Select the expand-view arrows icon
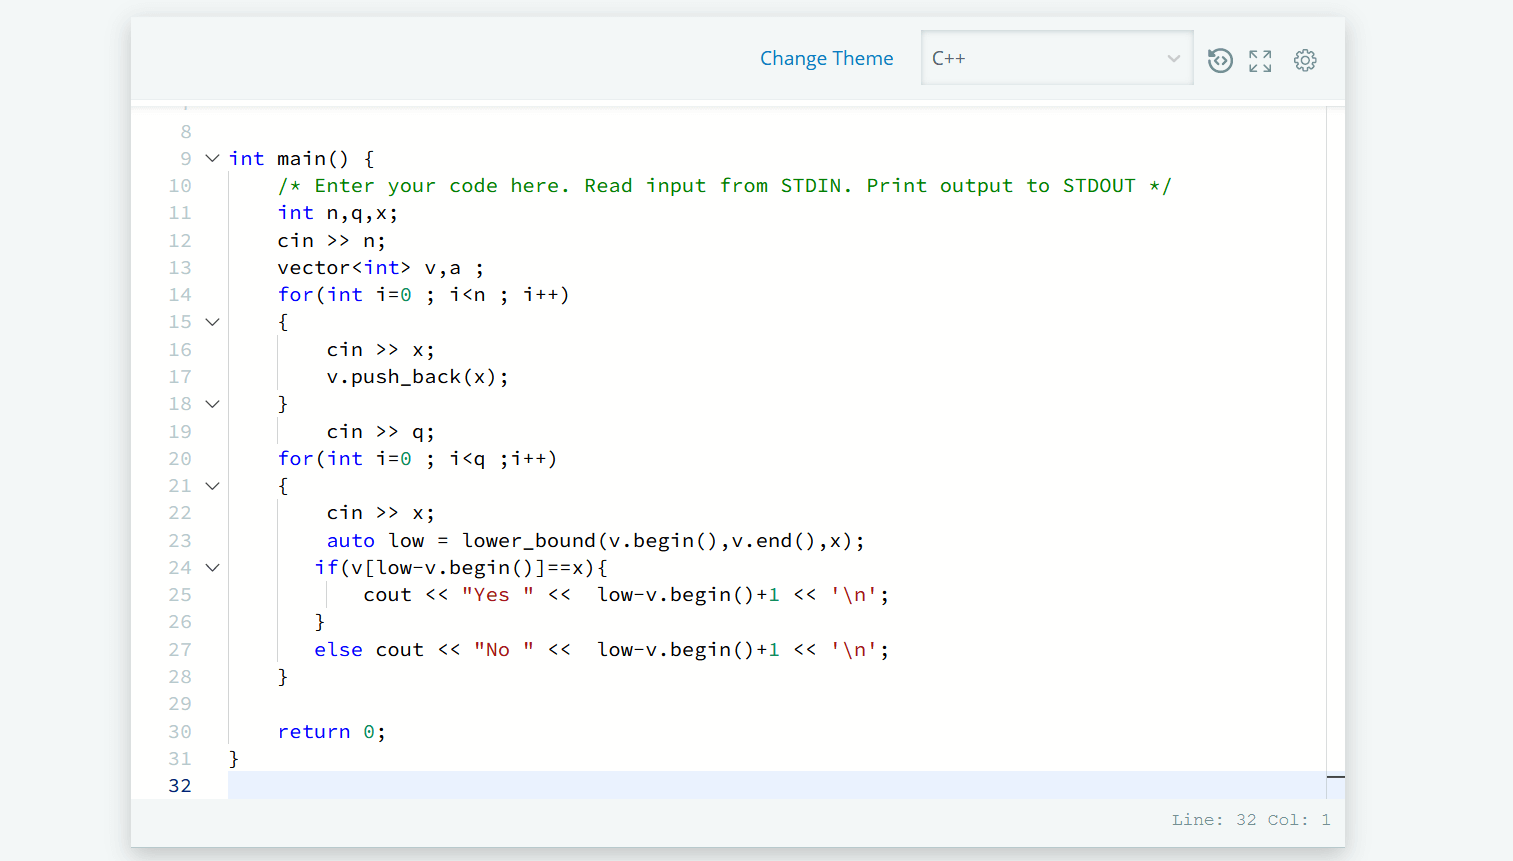The image size is (1513, 861). click(1260, 60)
